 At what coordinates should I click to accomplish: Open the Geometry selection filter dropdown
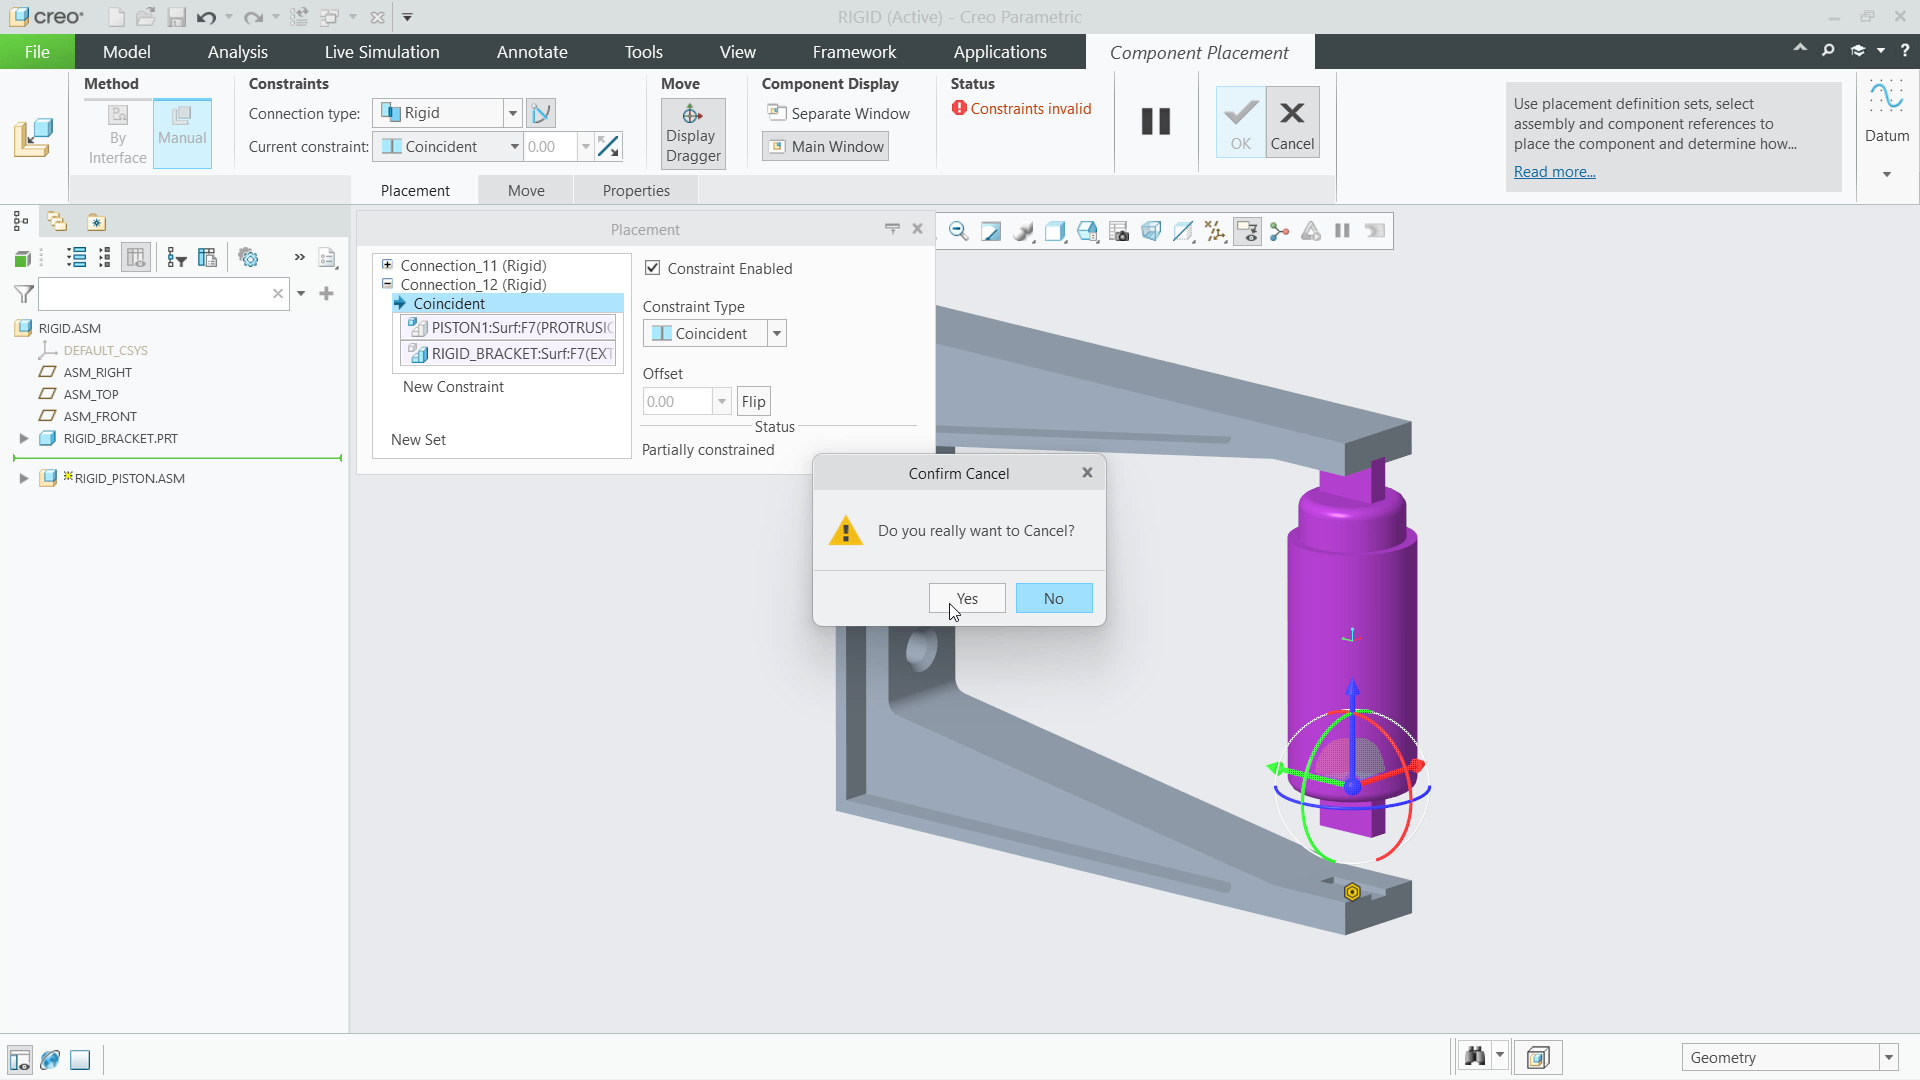click(1888, 1057)
